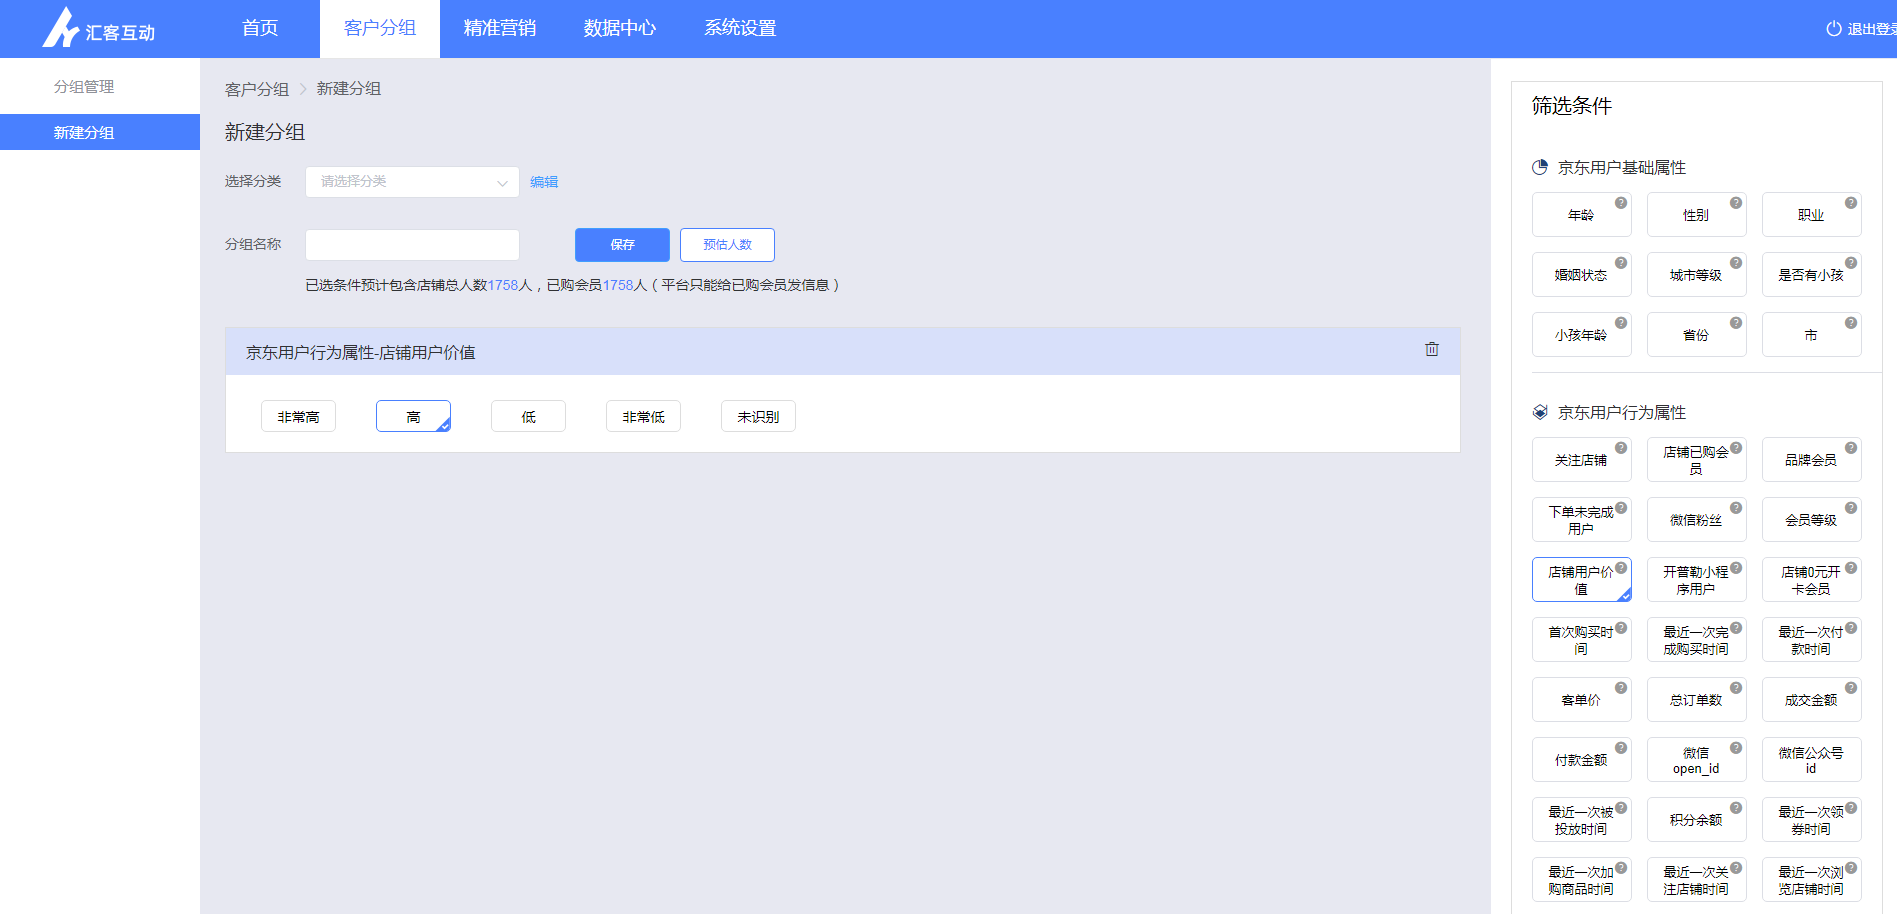Add the 开普勒小程序用户 filter condition
The height and width of the screenshot is (914, 1897).
point(1696,580)
